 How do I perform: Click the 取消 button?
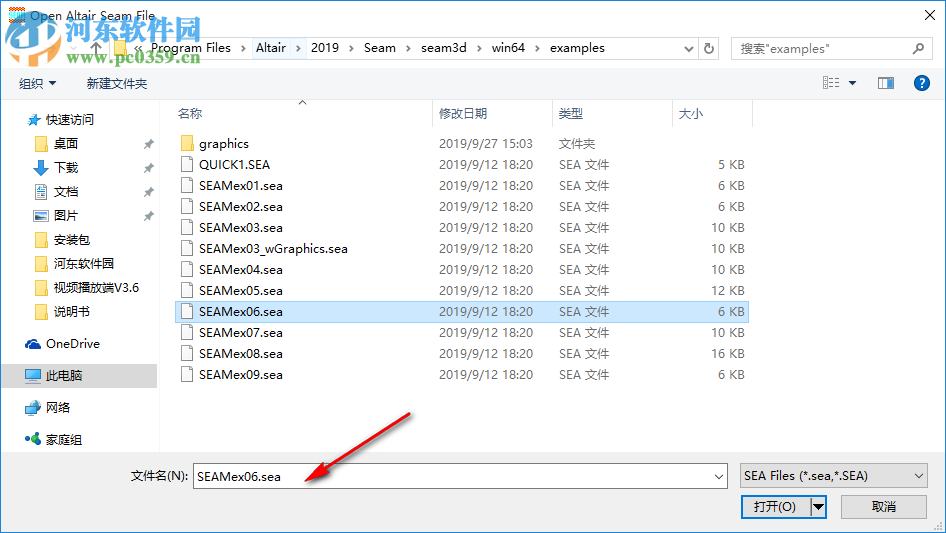coord(883,506)
